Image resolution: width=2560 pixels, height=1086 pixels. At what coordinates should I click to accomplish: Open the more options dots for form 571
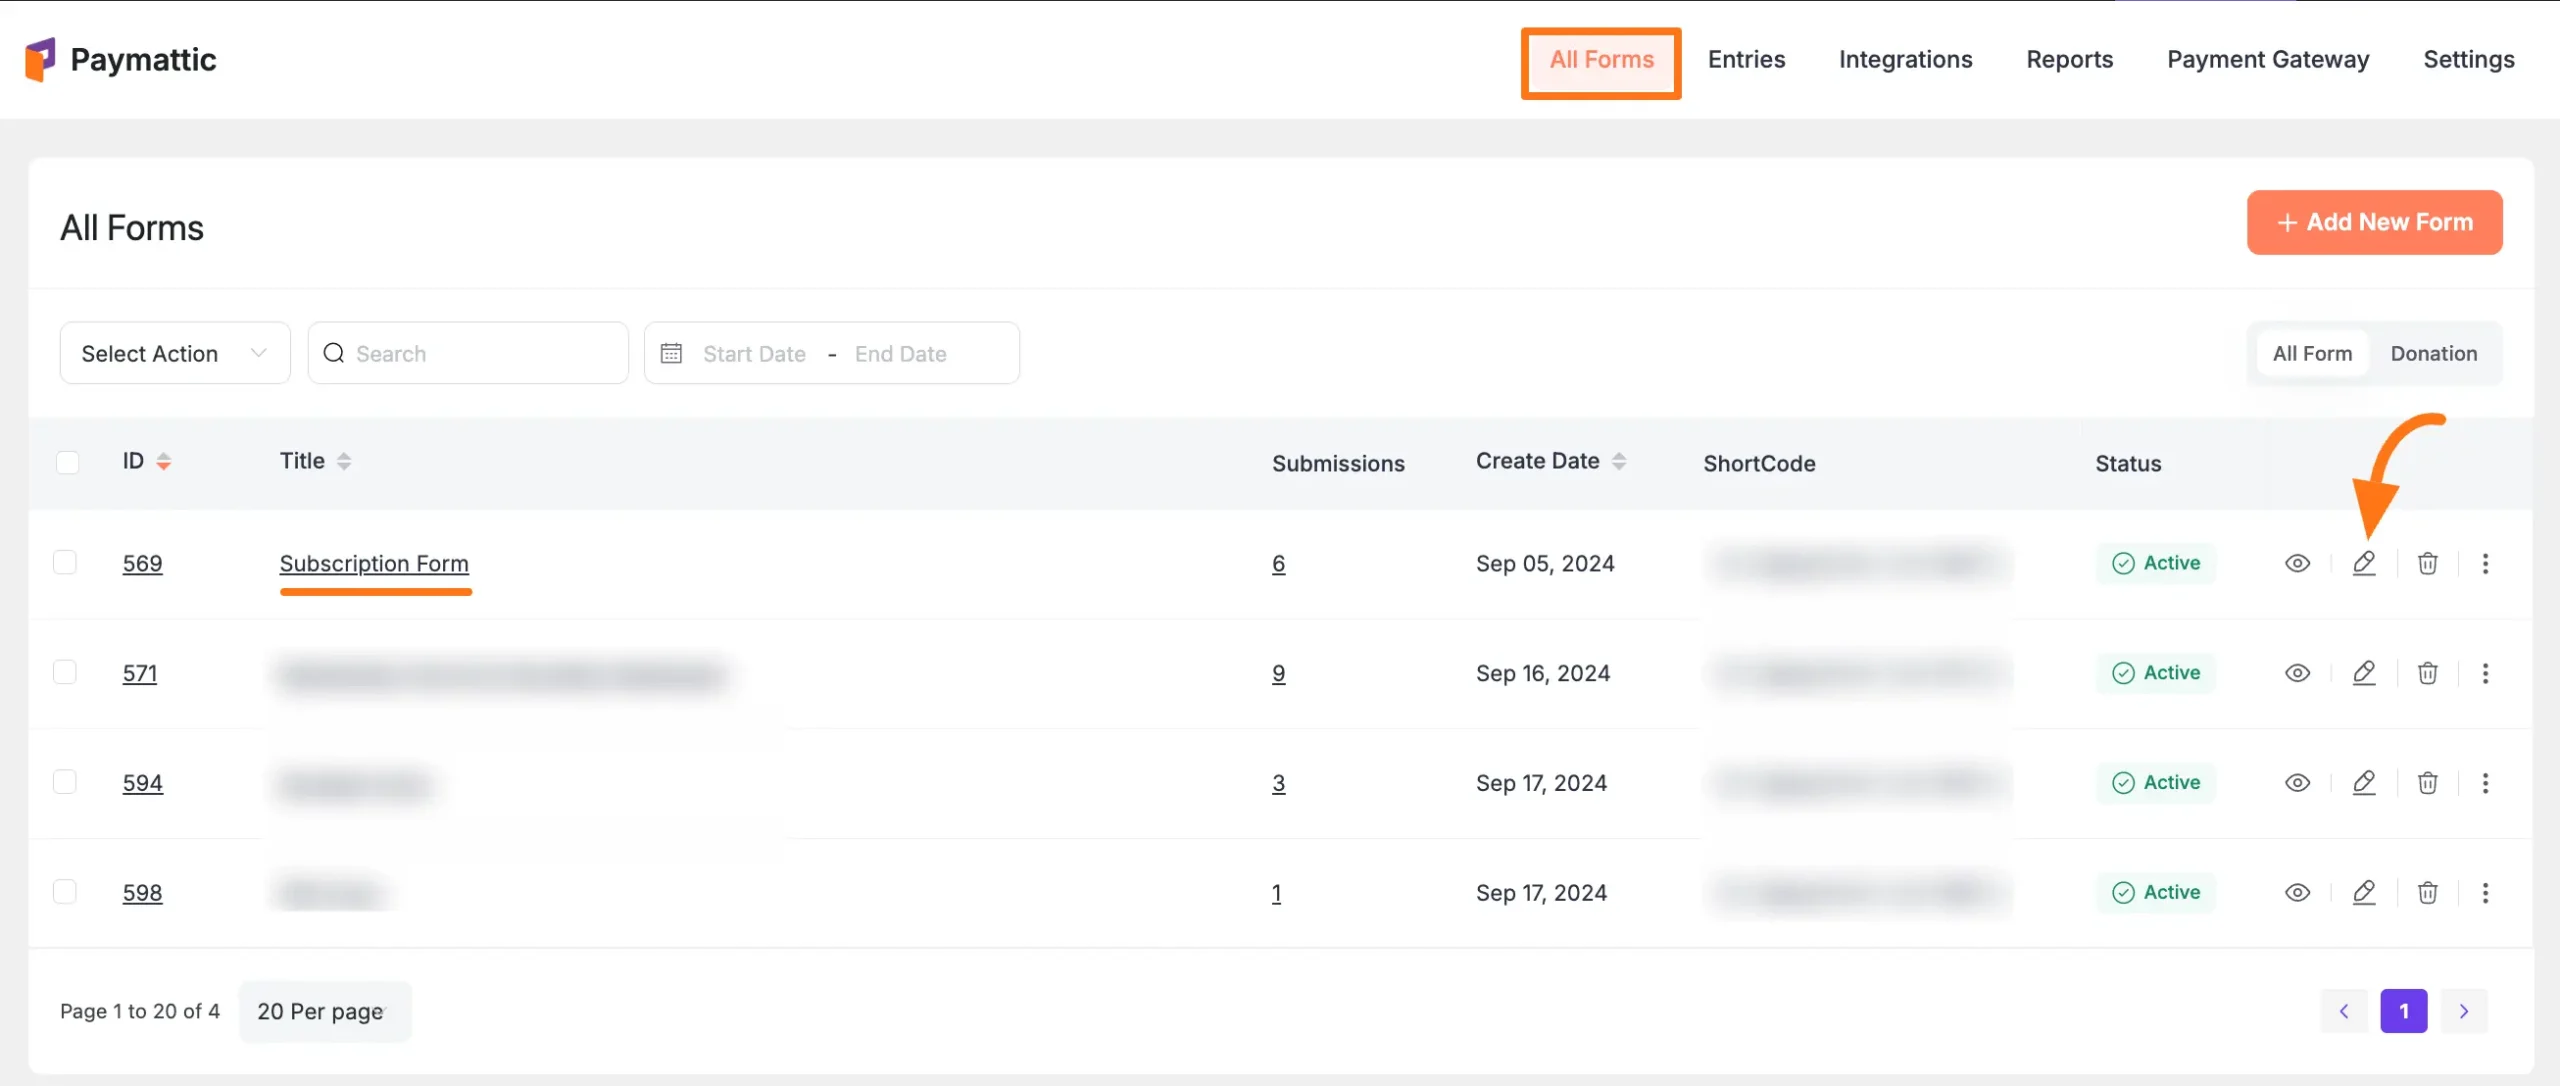2485,673
